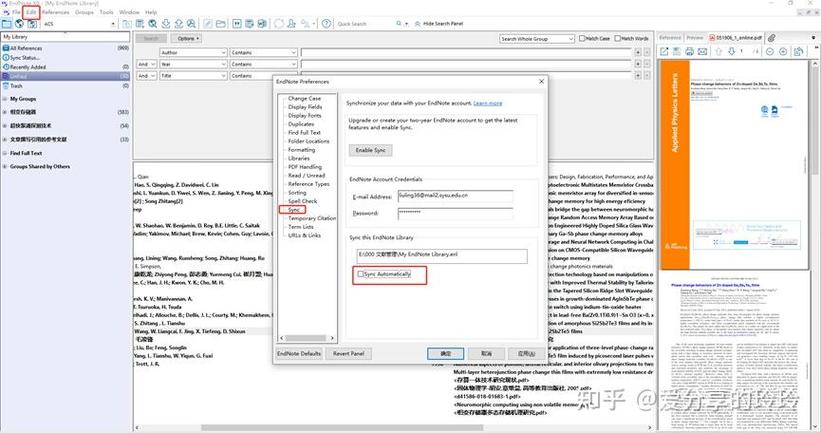The width and height of the screenshot is (821, 433).
Task: Click the PDF Zoom In plus icon
Action: click(x=783, y=51)
